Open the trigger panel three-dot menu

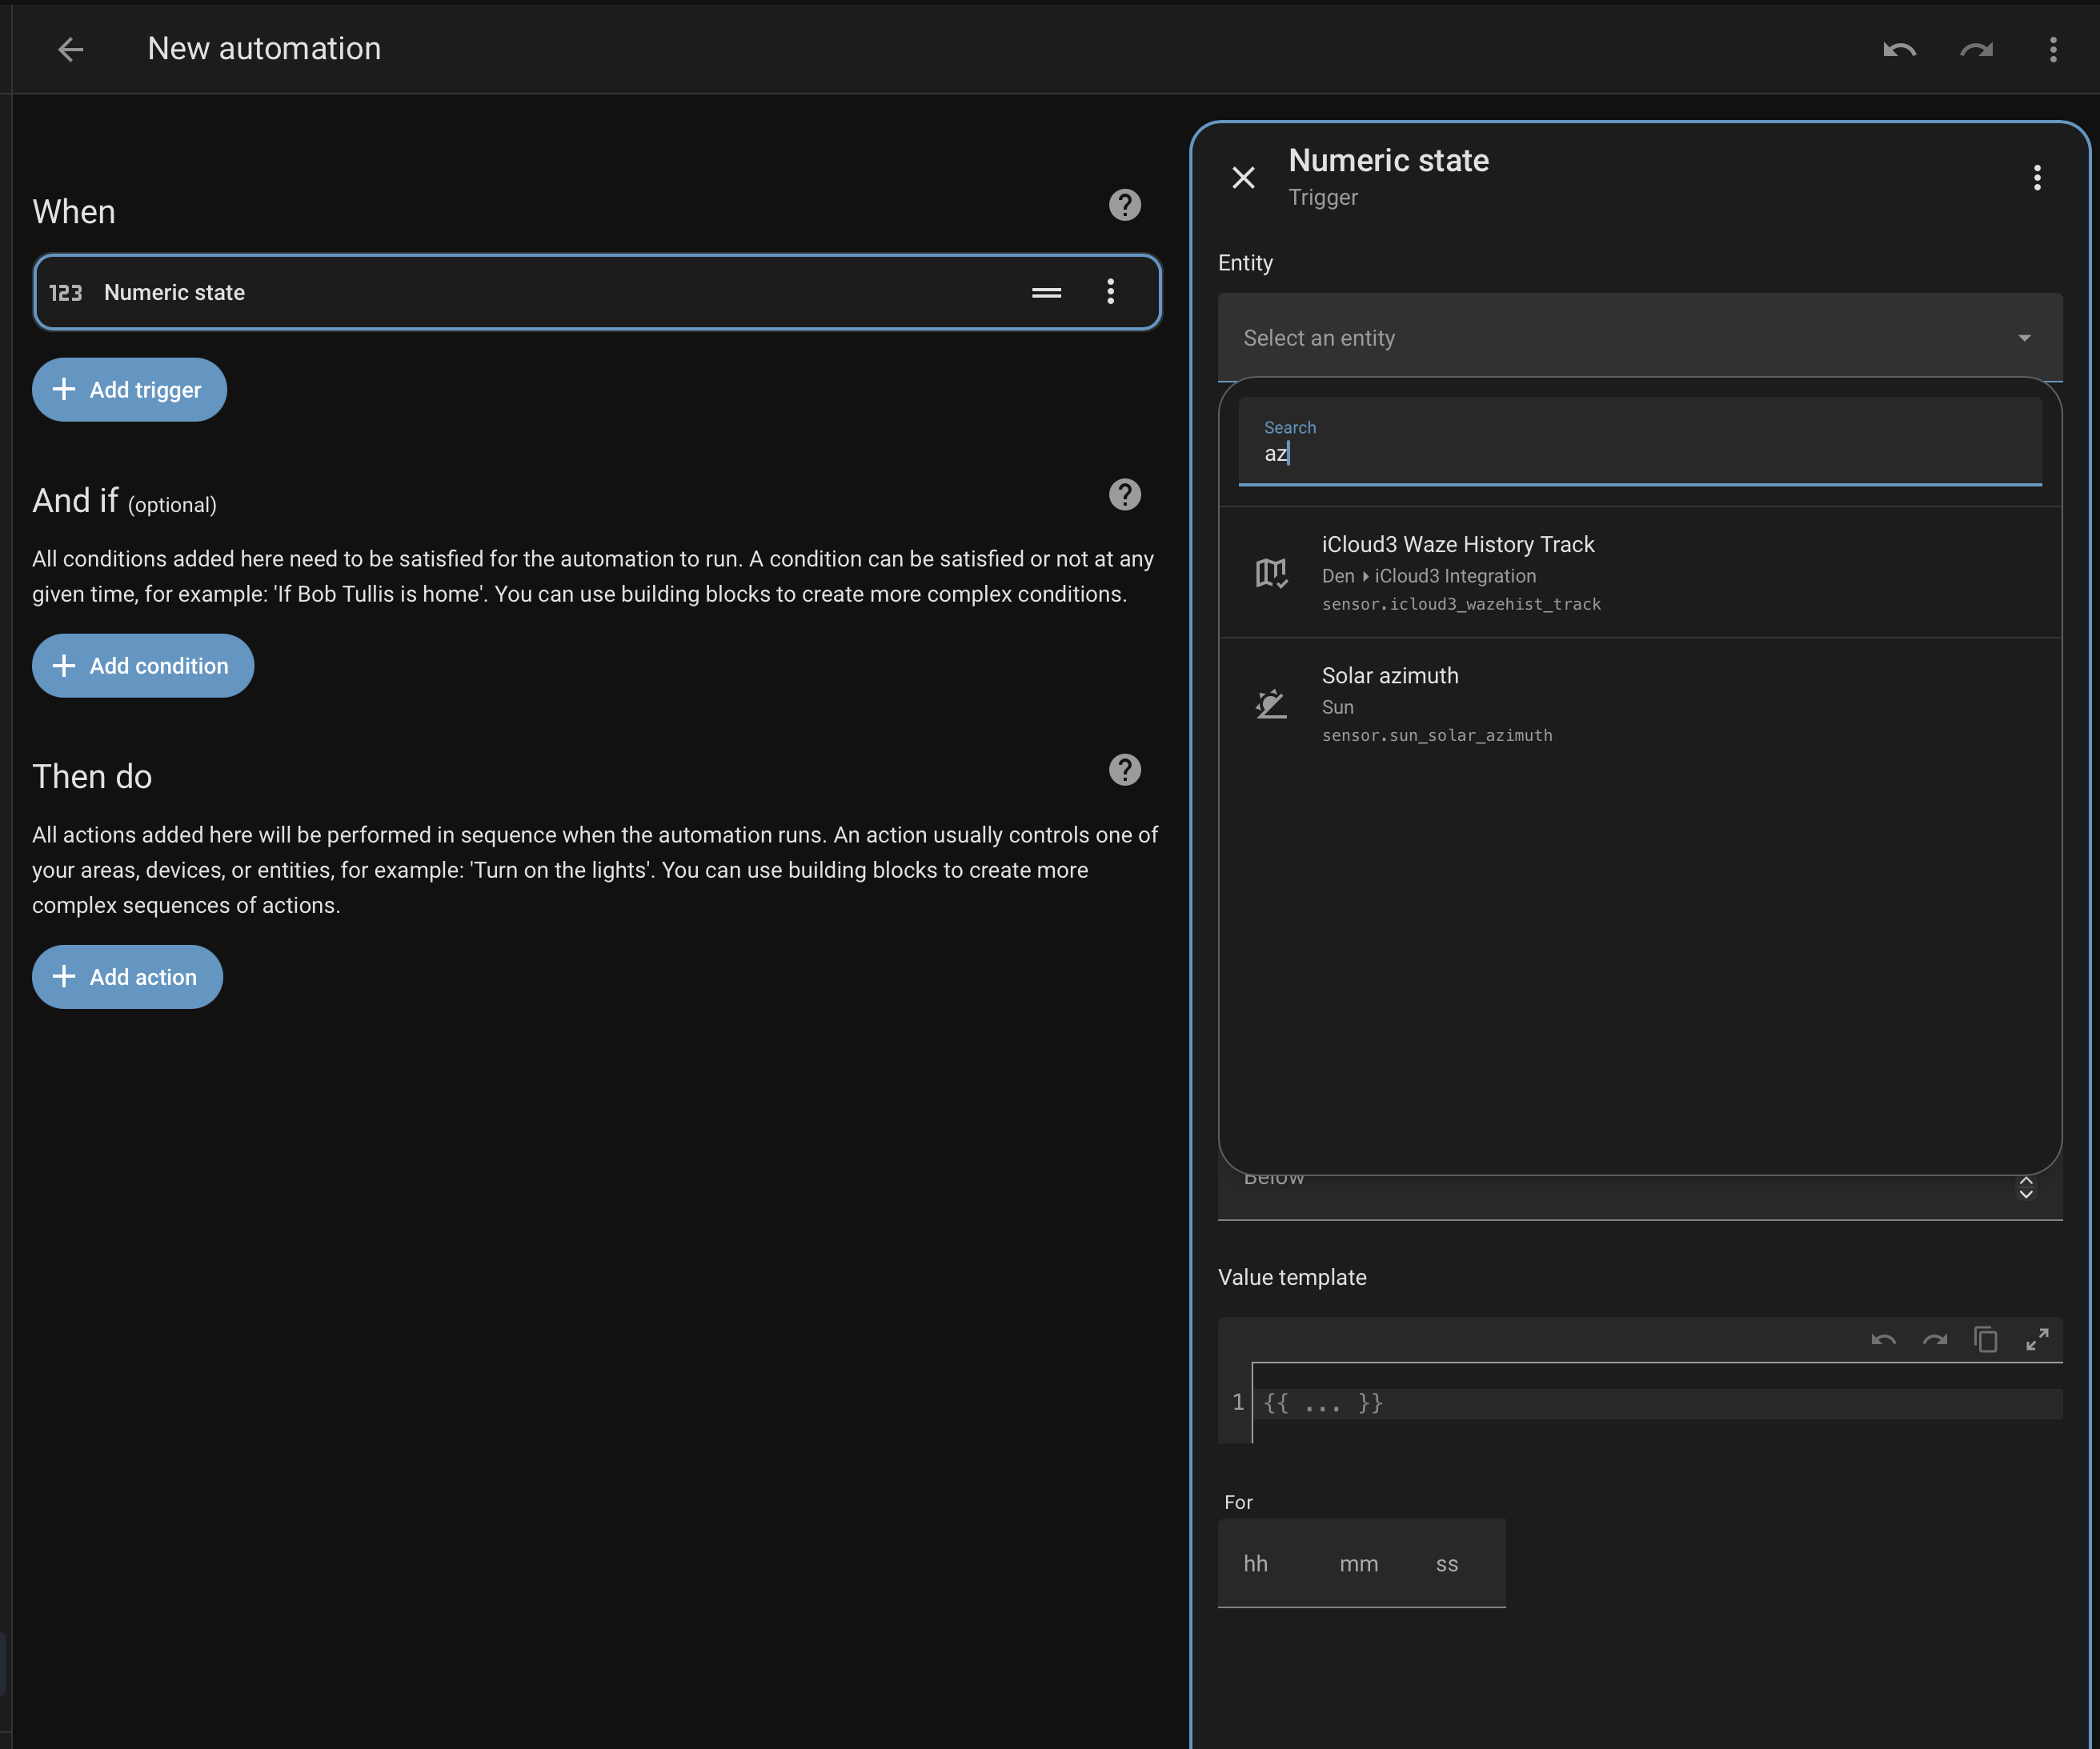(x=2037, y=178)
